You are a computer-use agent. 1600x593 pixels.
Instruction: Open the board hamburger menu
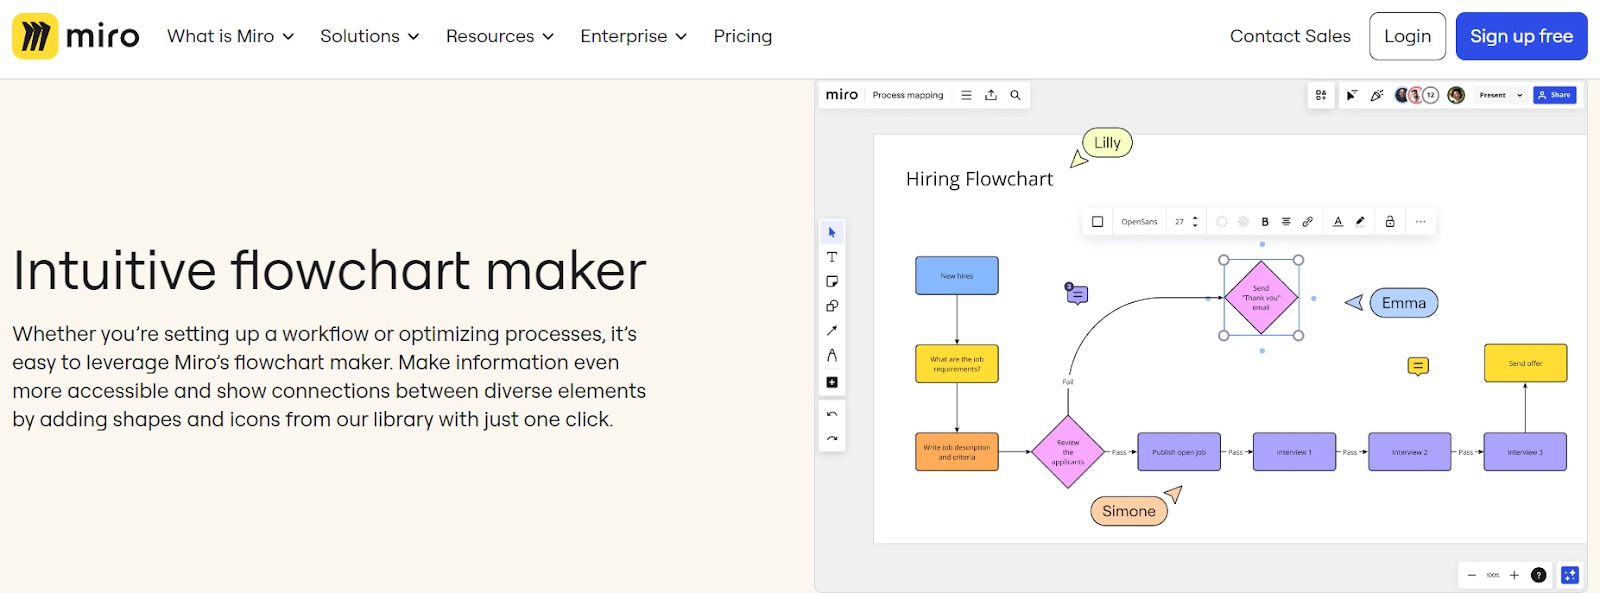pyautogui.click(x=966, y=95)
